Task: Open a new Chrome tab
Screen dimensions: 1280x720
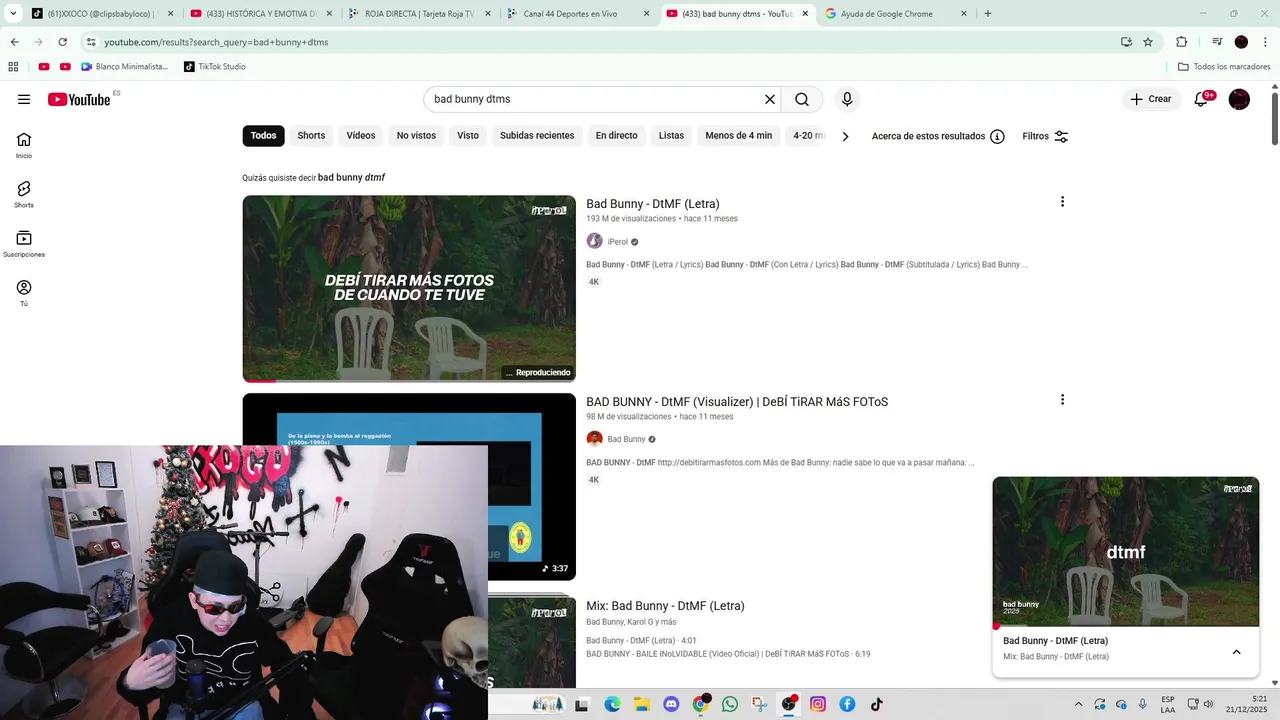Action: pos(988,14)
